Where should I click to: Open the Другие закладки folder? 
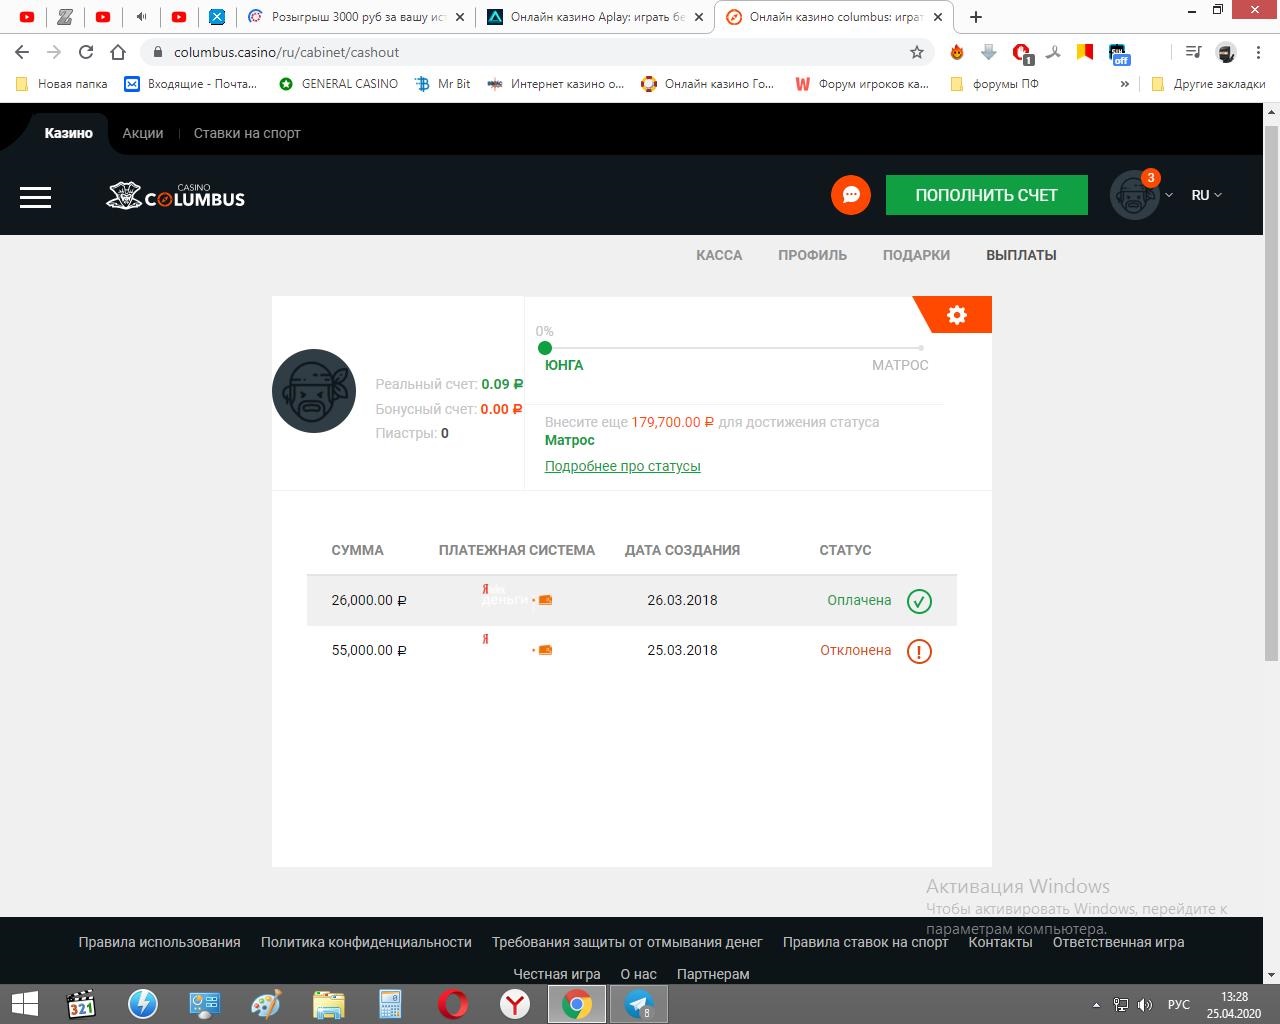point(1208,84)
